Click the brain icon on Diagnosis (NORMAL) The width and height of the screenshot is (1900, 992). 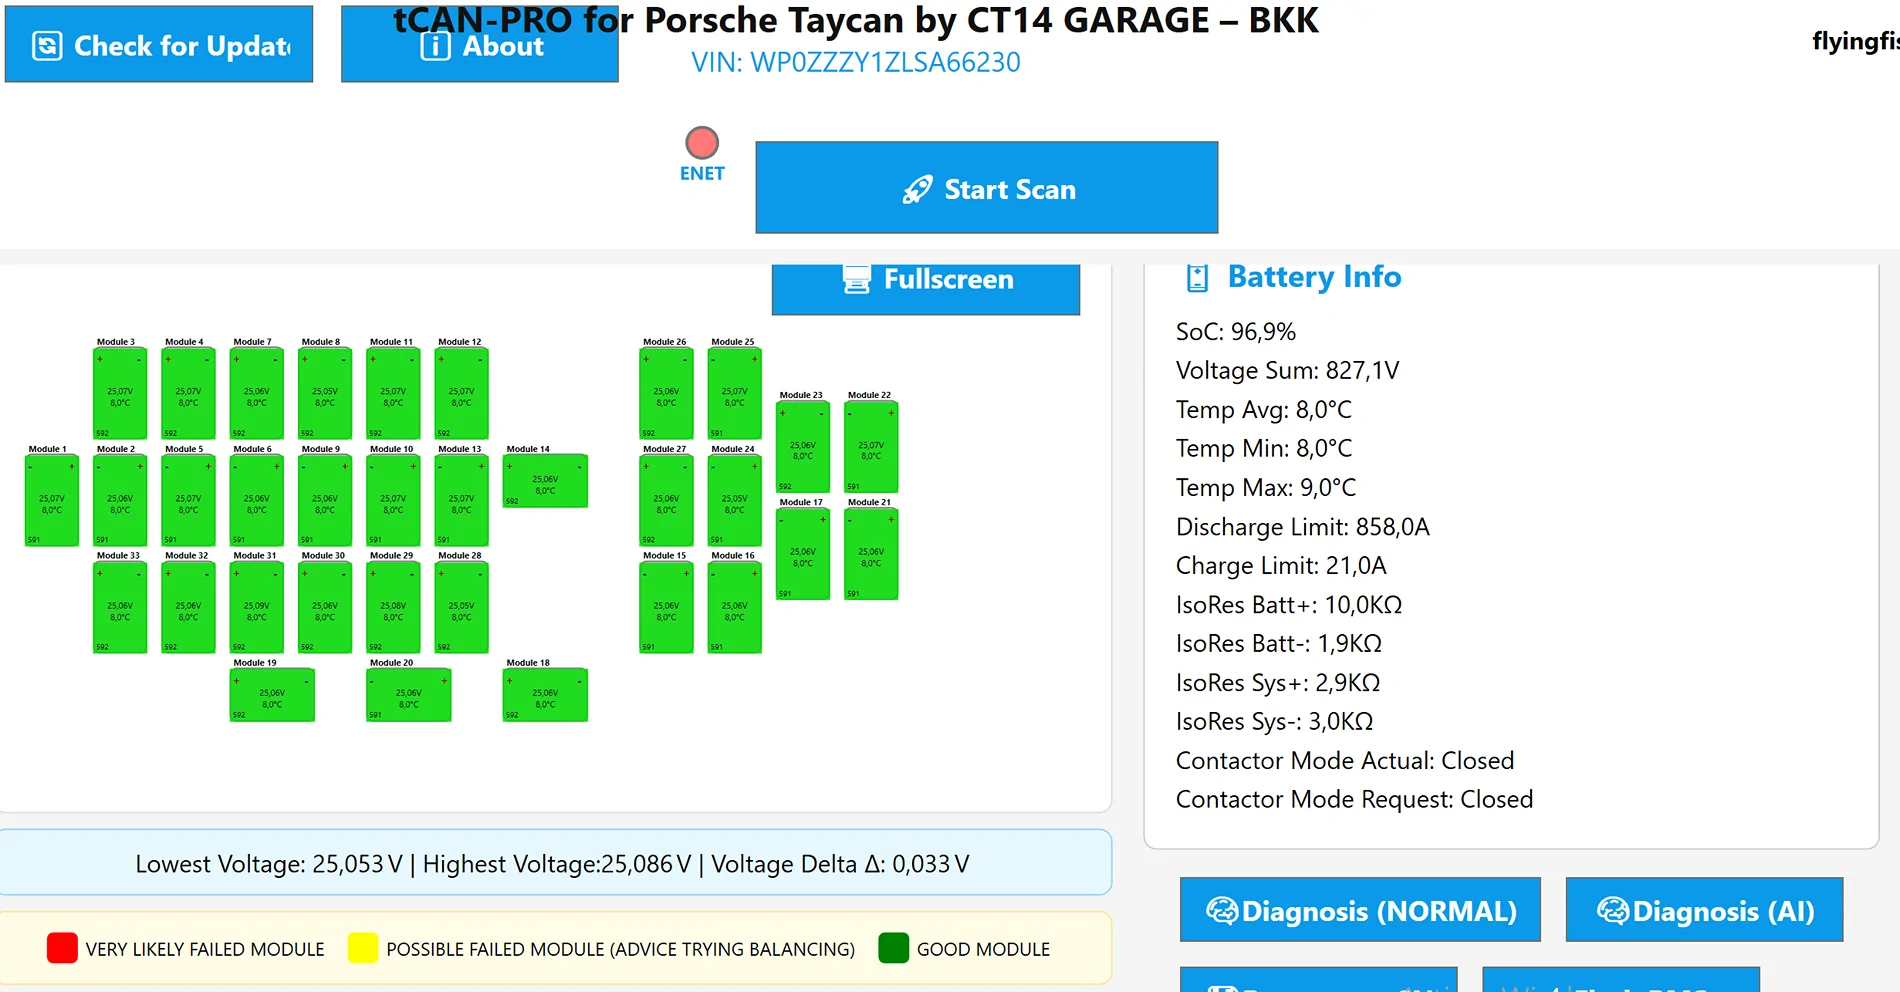click(x=1222, y=911)
